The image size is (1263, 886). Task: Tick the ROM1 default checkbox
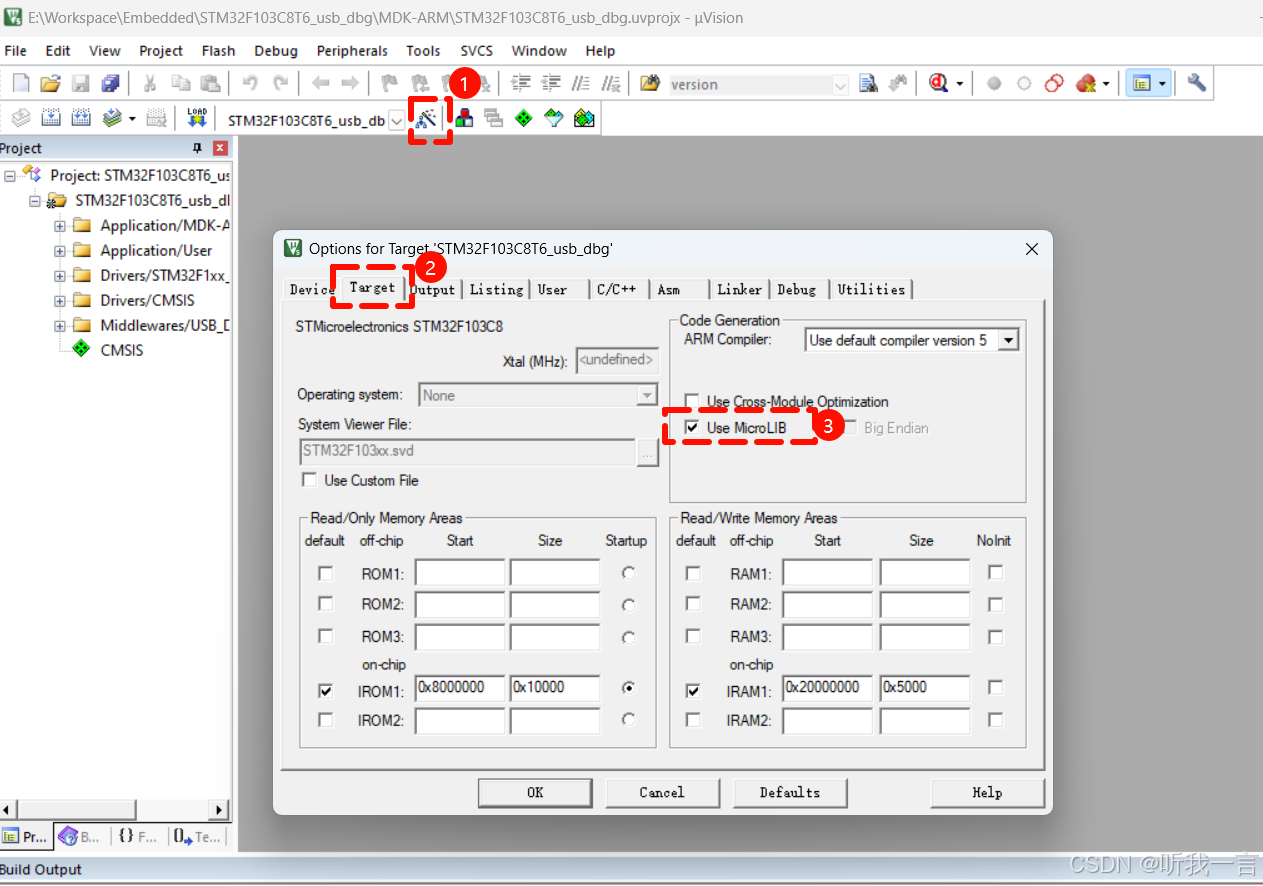(325, 574)
